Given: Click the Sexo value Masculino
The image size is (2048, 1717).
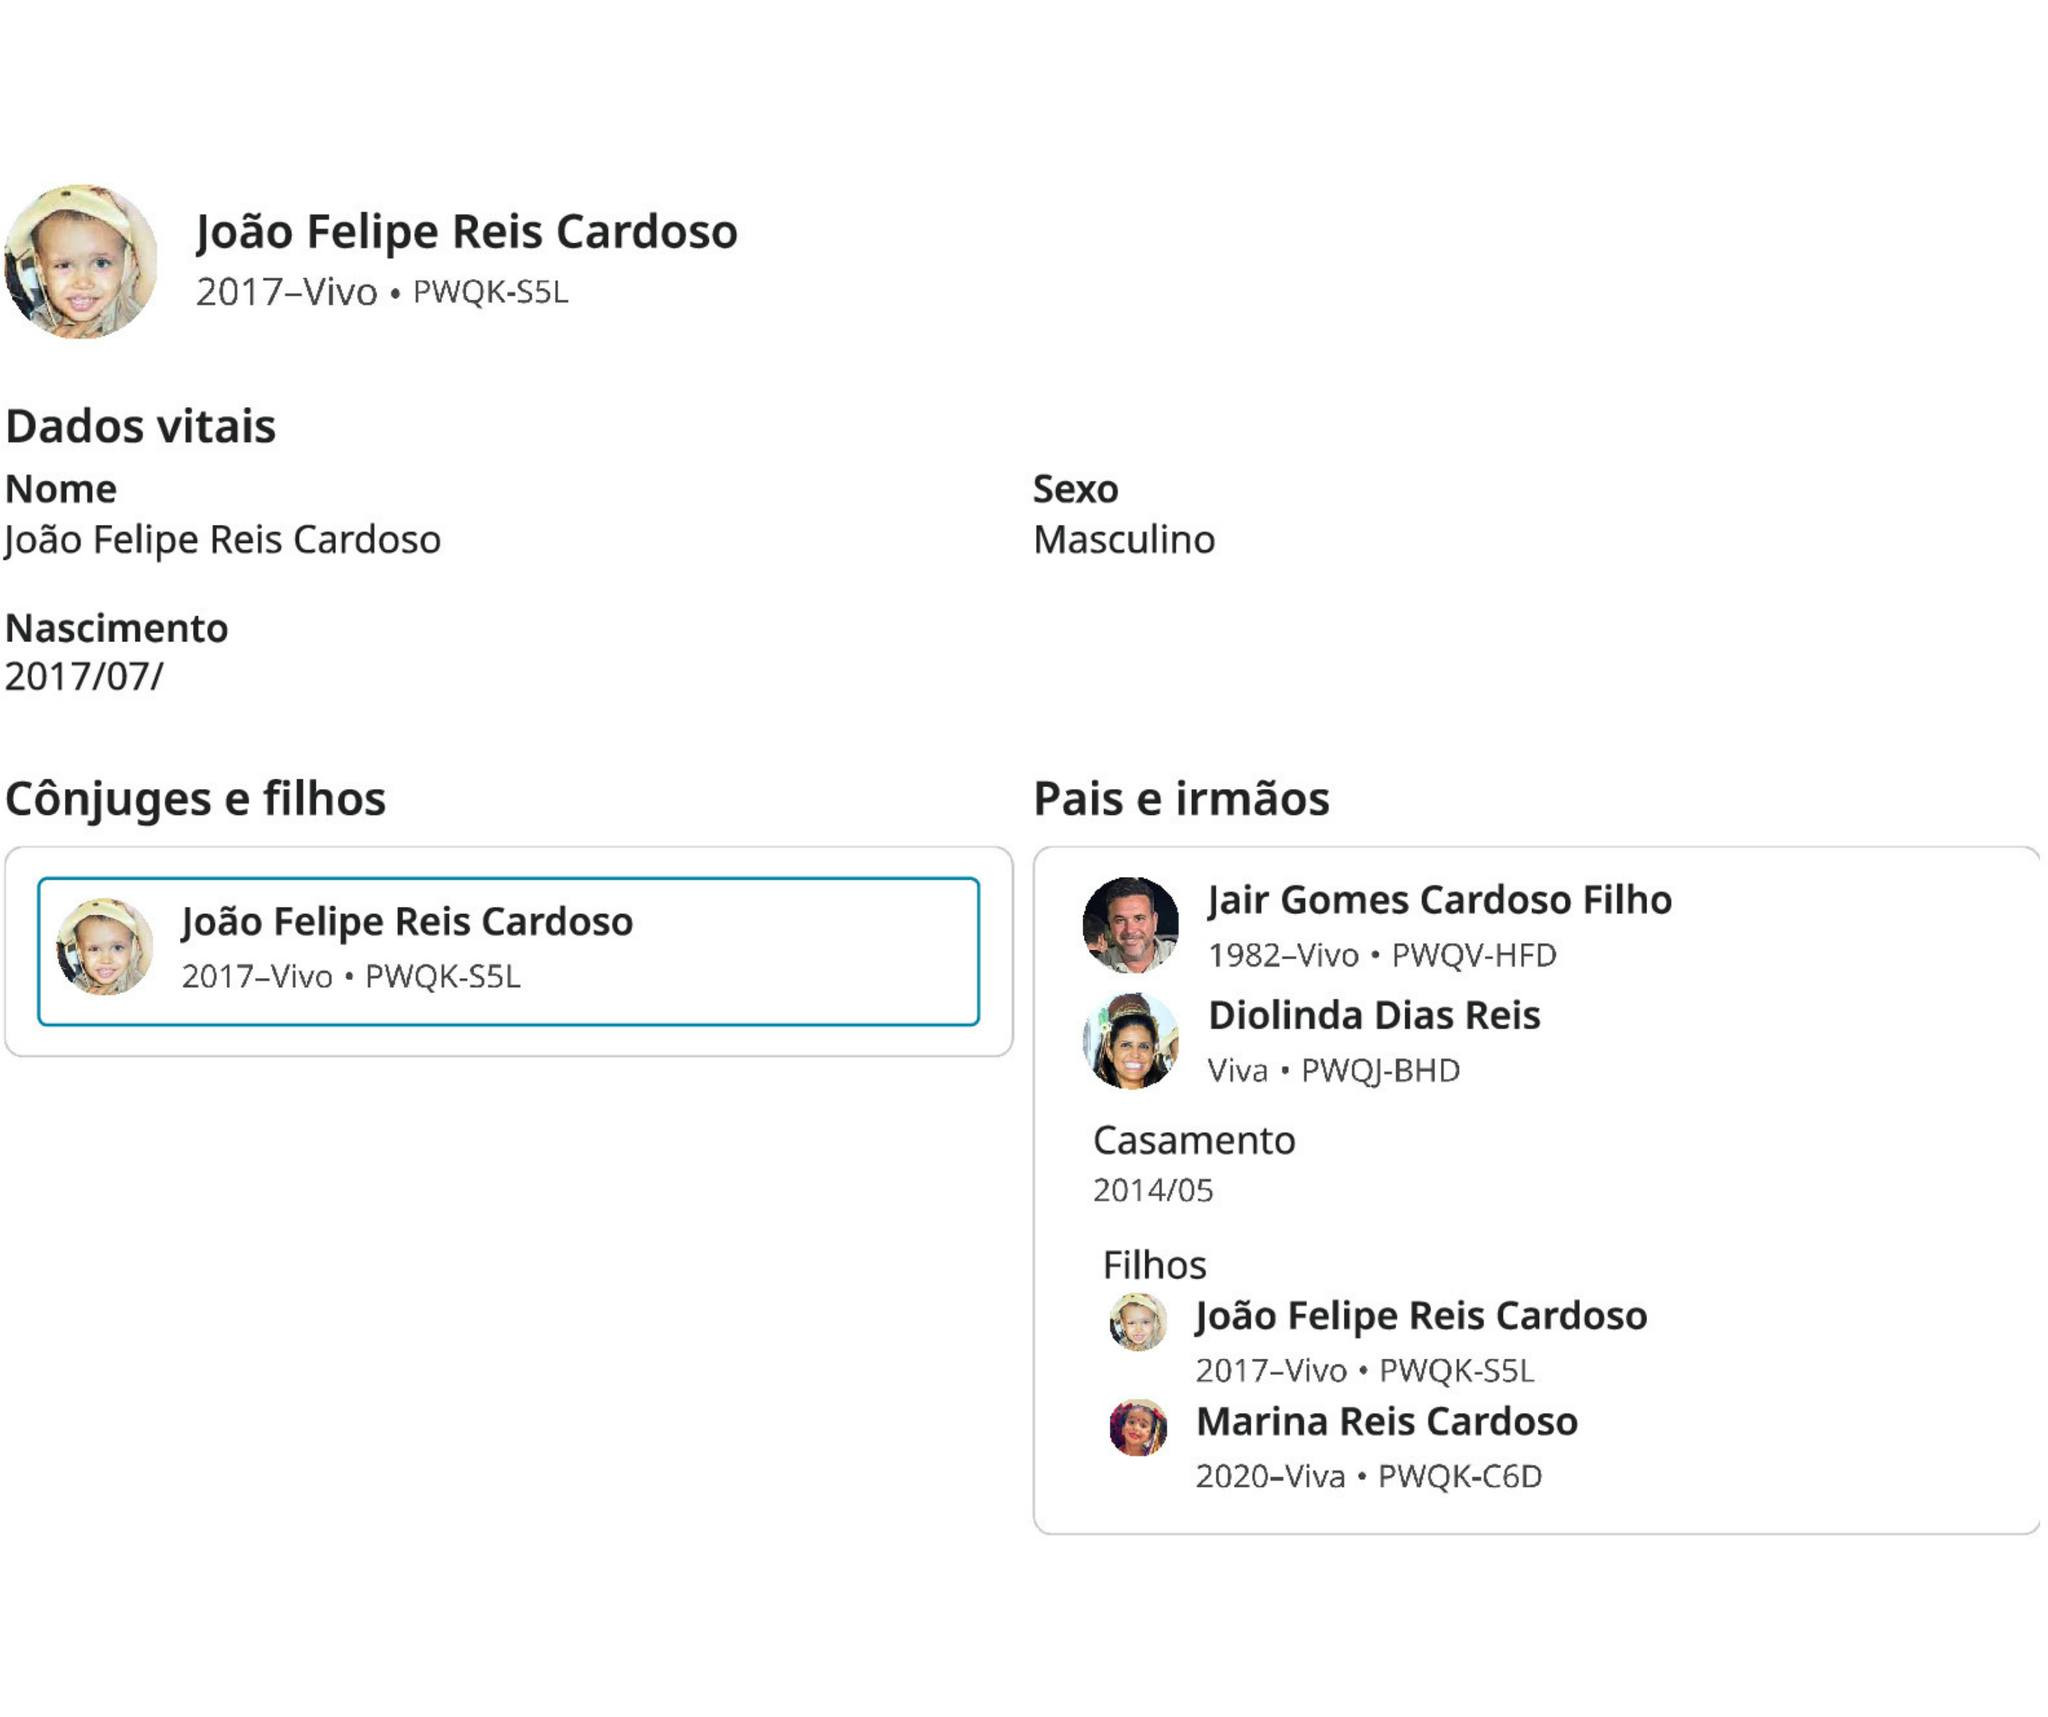Looking at the screenshot, I should [1123, 540].
